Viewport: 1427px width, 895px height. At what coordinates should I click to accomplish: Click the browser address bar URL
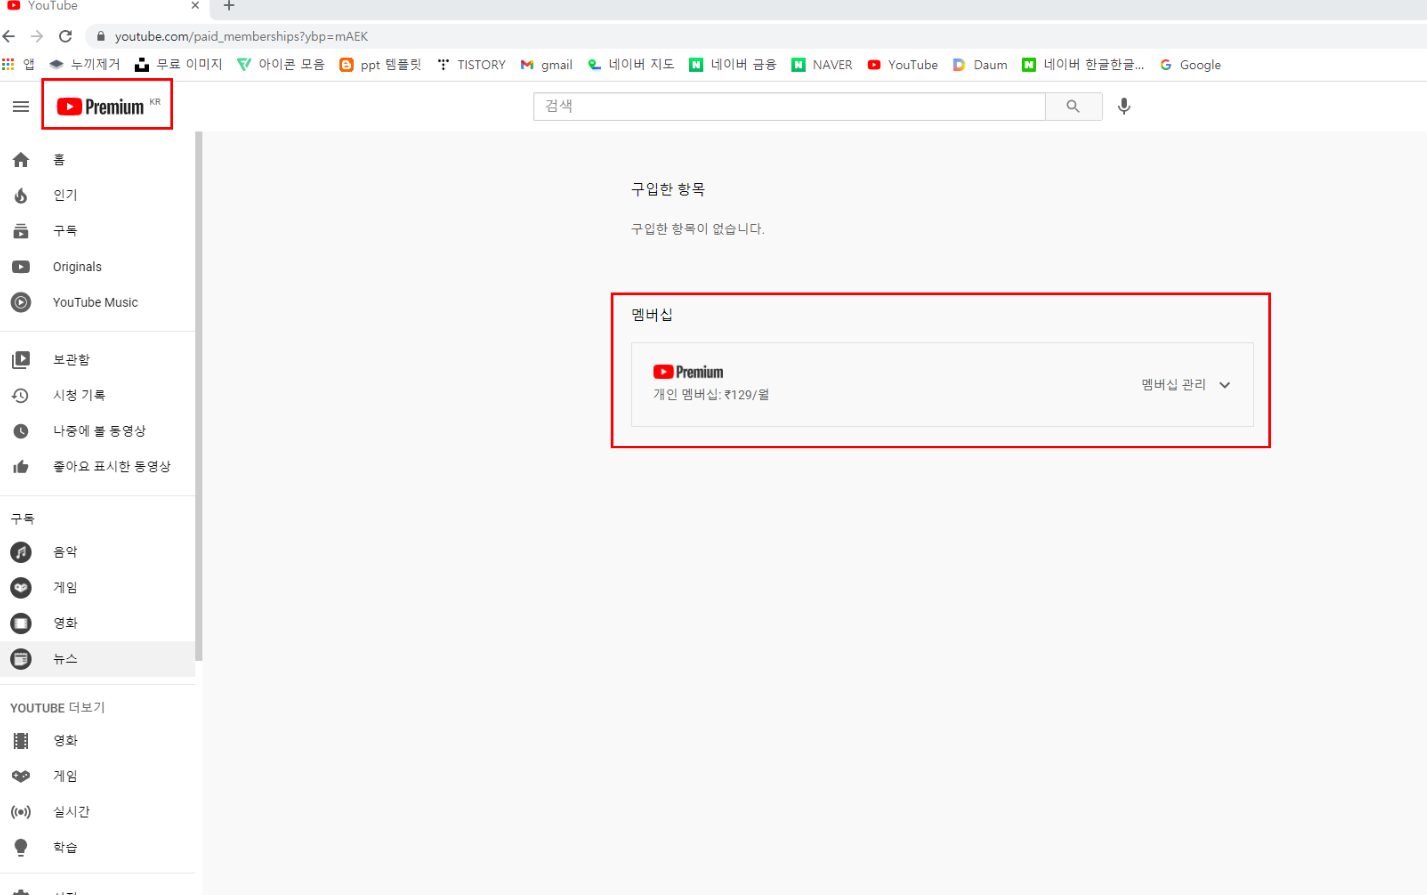click(x=241, y=36)
